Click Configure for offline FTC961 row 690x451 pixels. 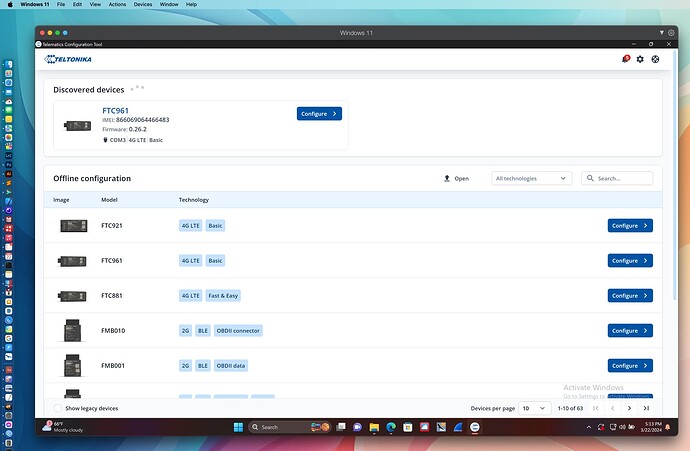click(630, 260)
